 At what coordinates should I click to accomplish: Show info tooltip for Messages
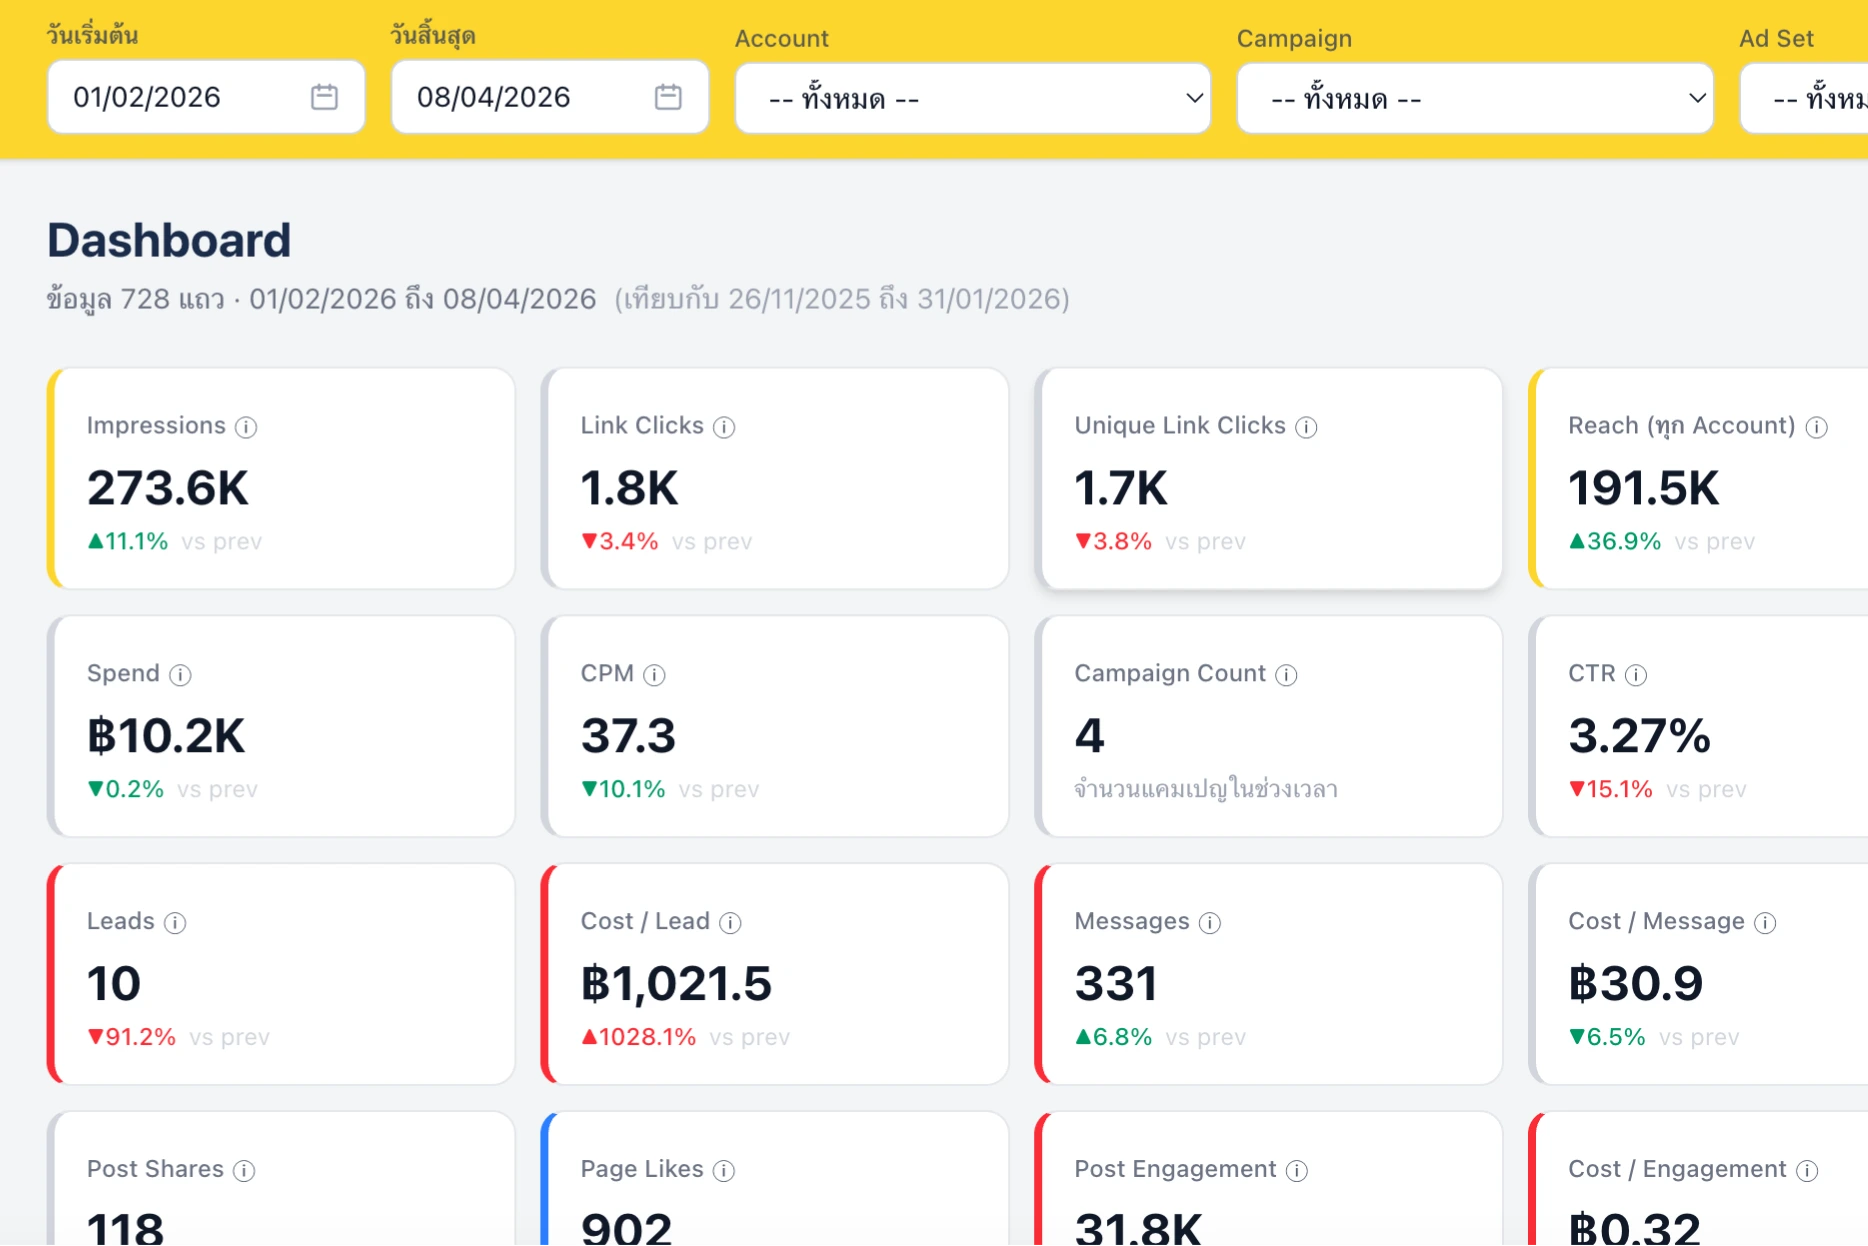pyautogui.click(x=1210, y=923)
